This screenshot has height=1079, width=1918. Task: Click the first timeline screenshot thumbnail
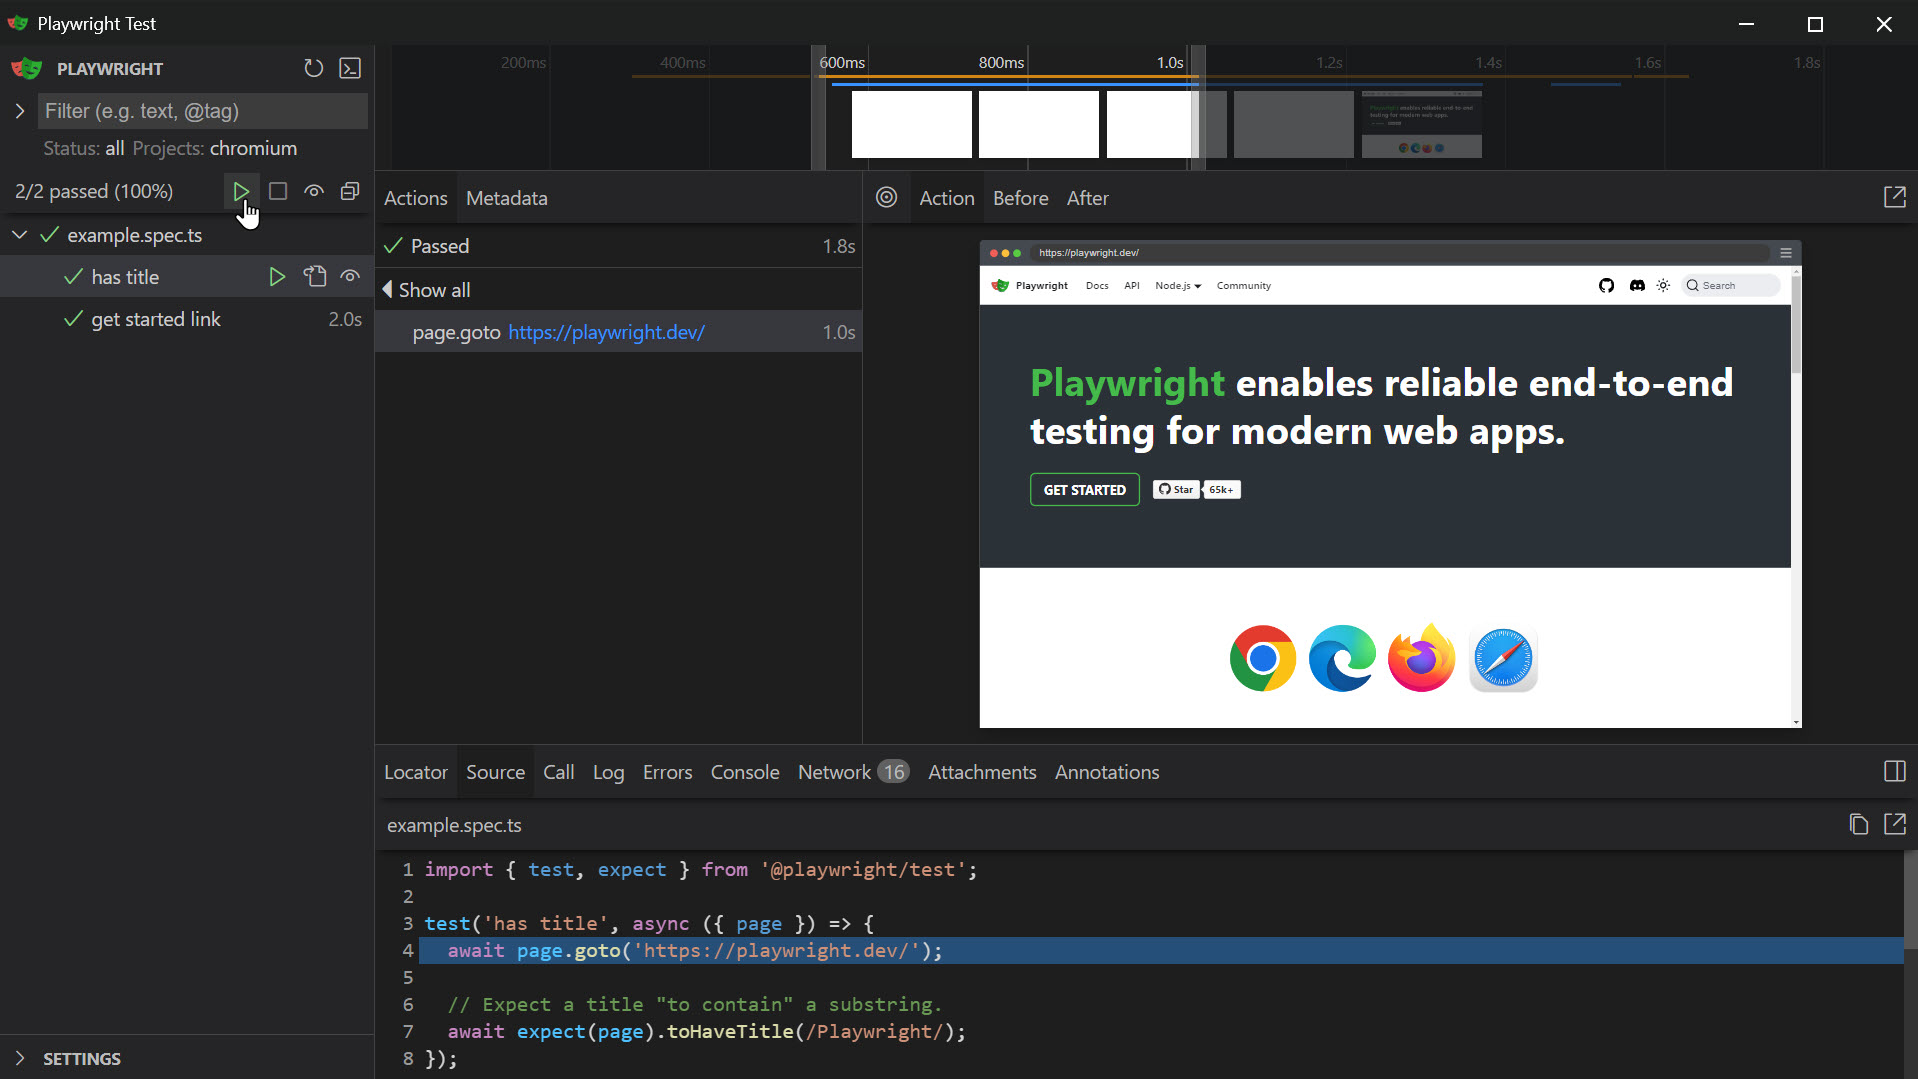coord(911,124)
